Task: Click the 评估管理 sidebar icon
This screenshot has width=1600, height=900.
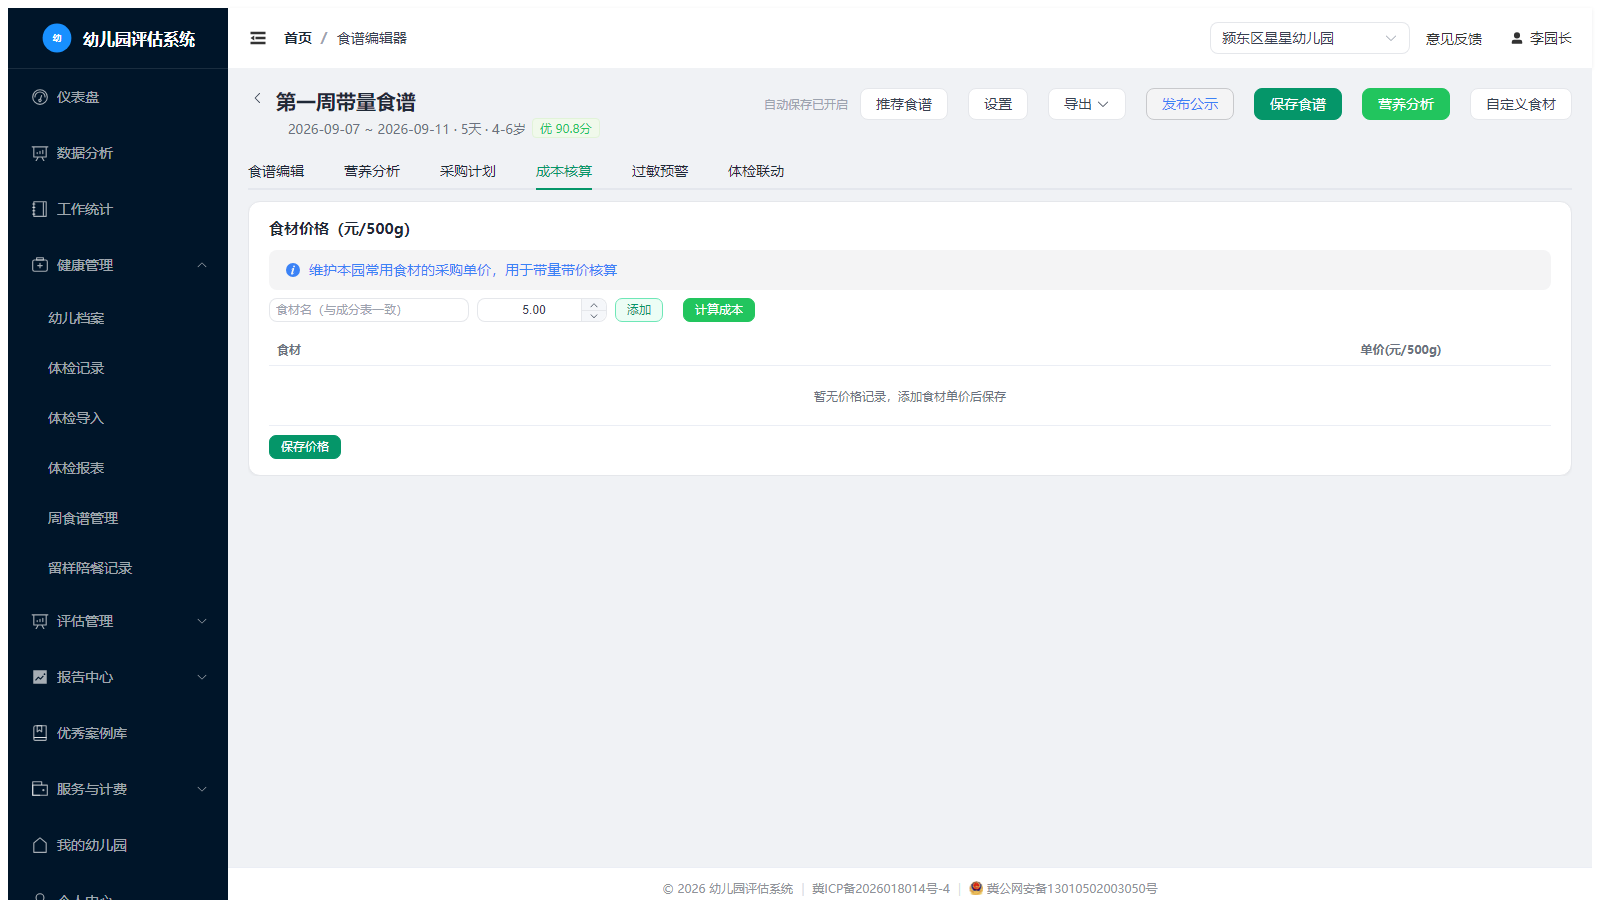Action: point(40,621)
